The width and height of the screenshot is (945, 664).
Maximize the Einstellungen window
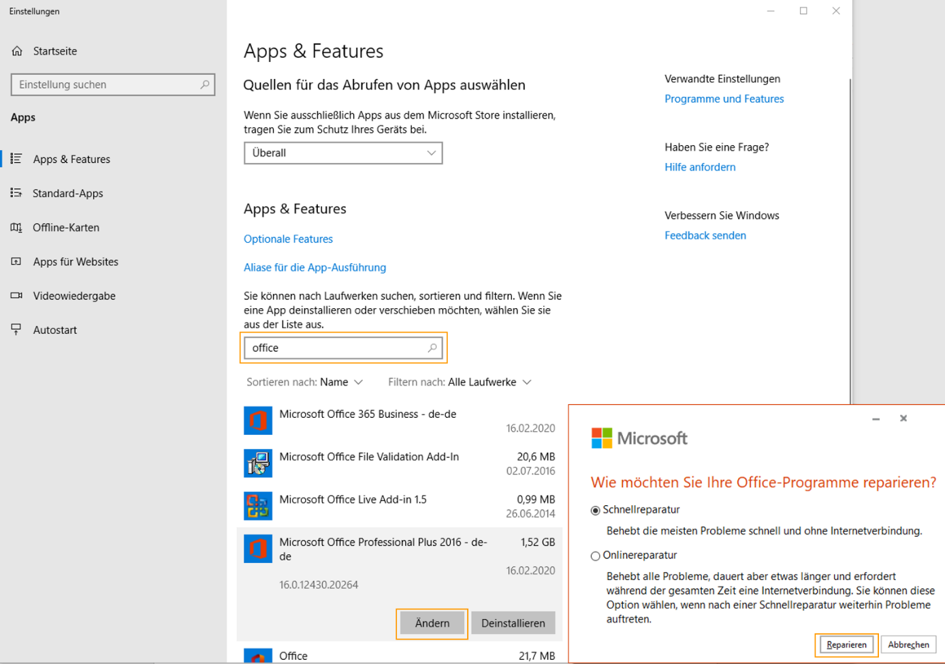pyautogui.click(x=803, y=11)
